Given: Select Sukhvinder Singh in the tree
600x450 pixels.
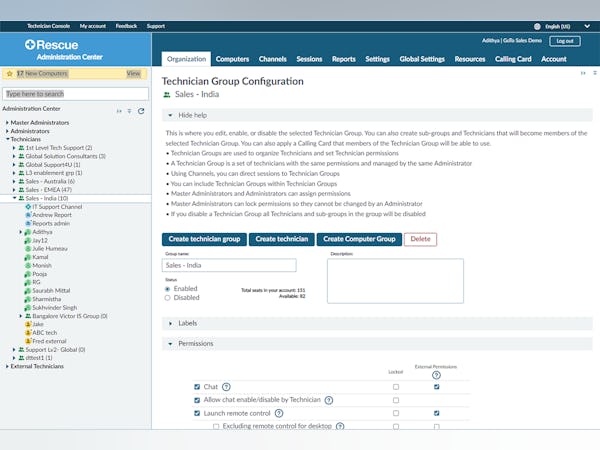Looking at the screenshot, I should tap(54, 308).
